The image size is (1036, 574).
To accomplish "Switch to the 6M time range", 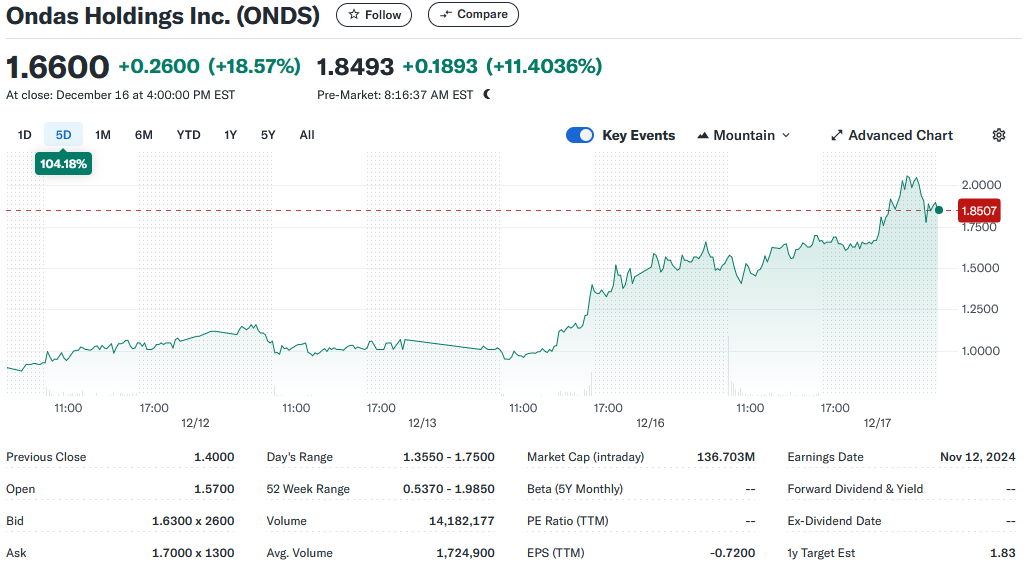I will tap(144, 135).
